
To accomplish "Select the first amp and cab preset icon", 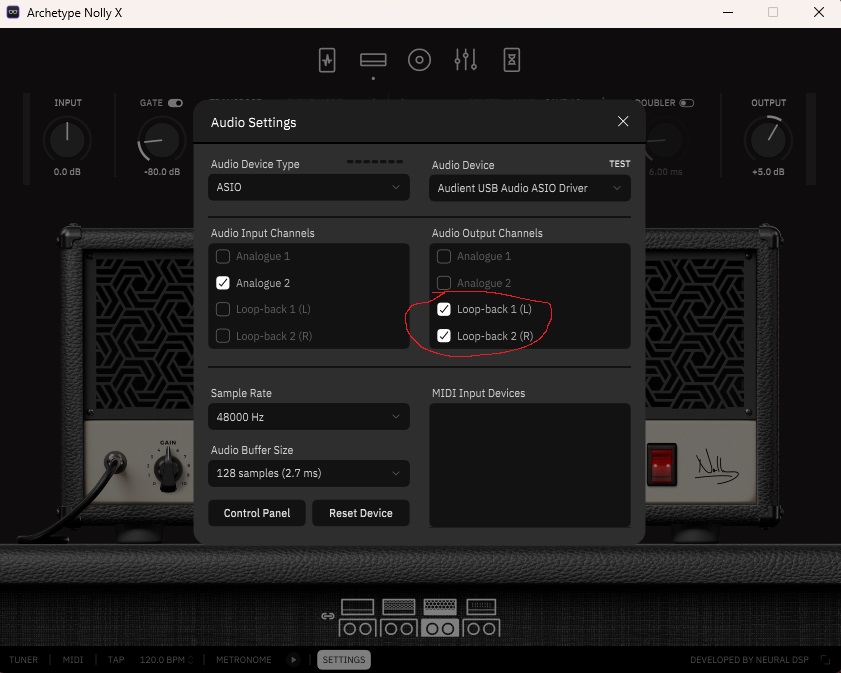I will click(357, 618).
